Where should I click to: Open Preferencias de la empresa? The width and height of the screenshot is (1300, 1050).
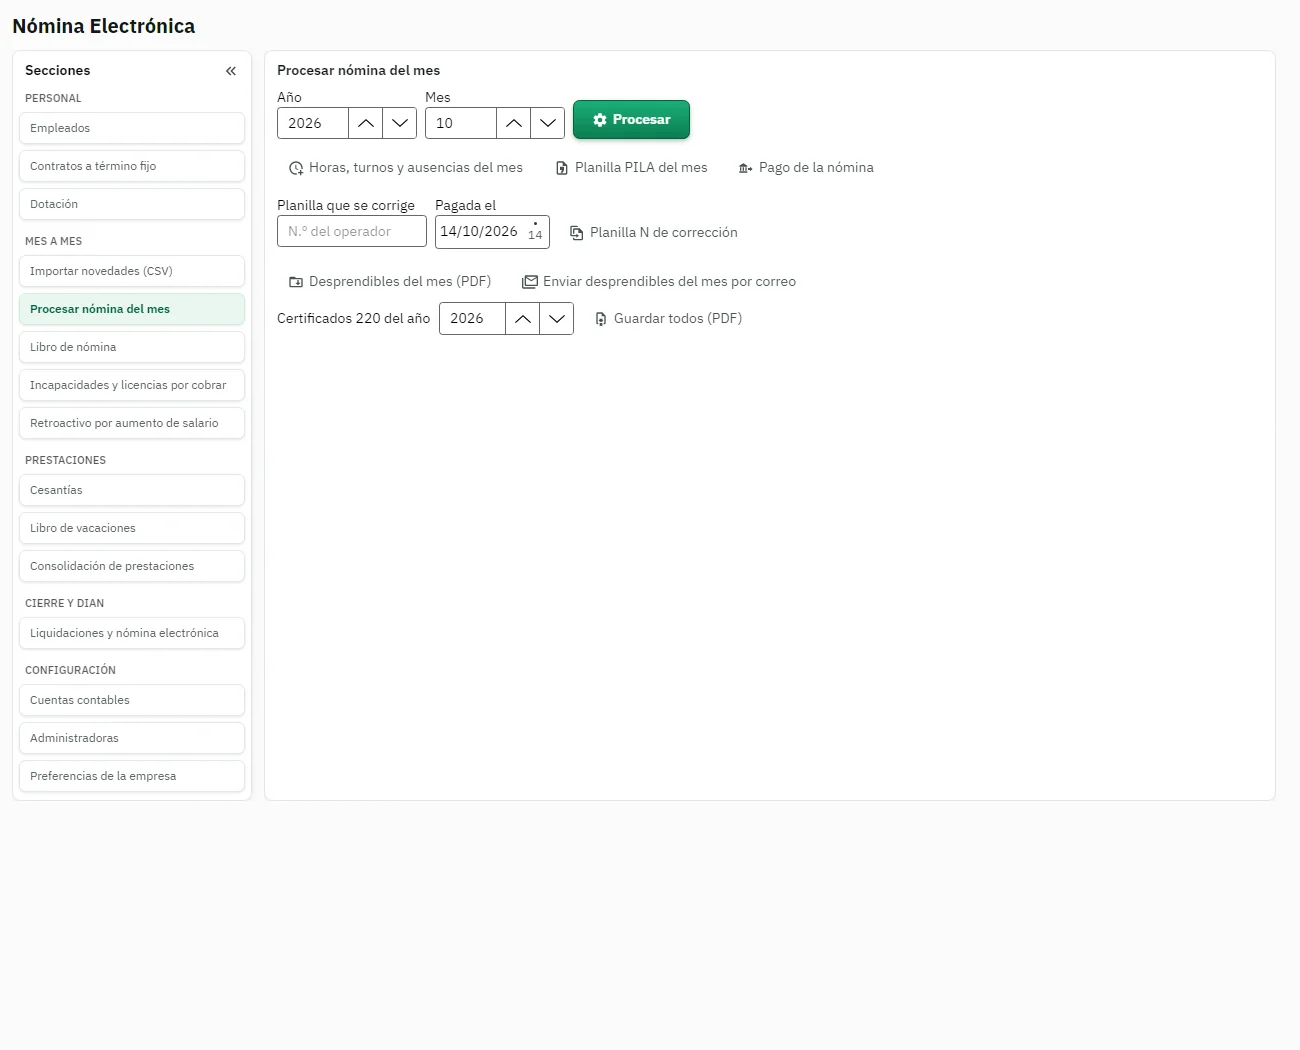(132, 776)
